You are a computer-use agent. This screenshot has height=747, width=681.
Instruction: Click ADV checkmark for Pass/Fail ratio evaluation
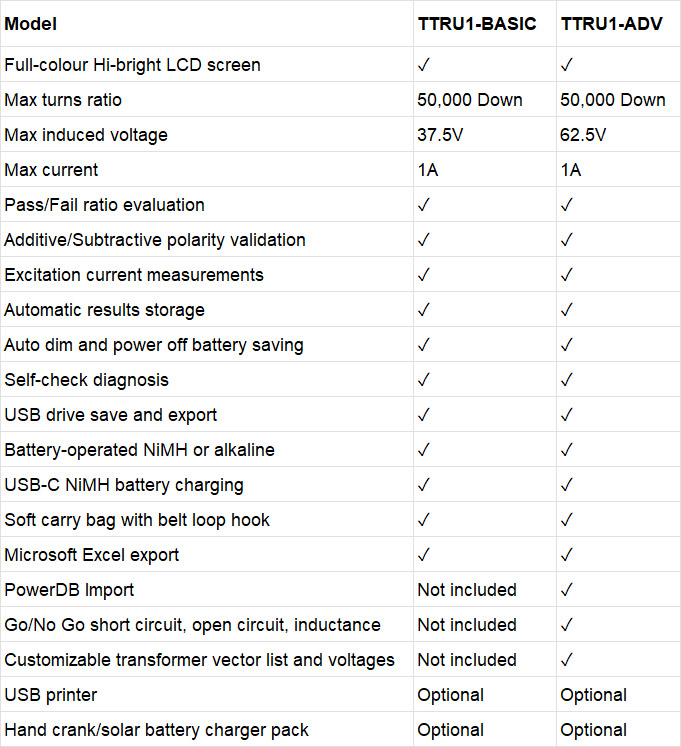point(567,205)
